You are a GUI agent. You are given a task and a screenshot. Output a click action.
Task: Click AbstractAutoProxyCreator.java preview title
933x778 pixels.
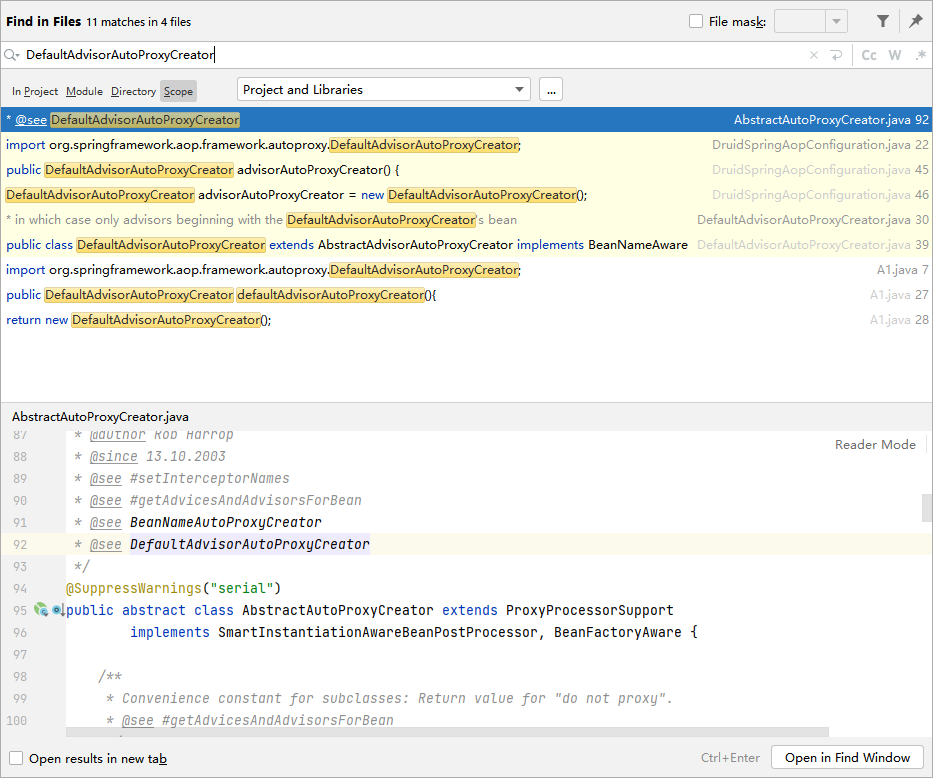(100, 417)
